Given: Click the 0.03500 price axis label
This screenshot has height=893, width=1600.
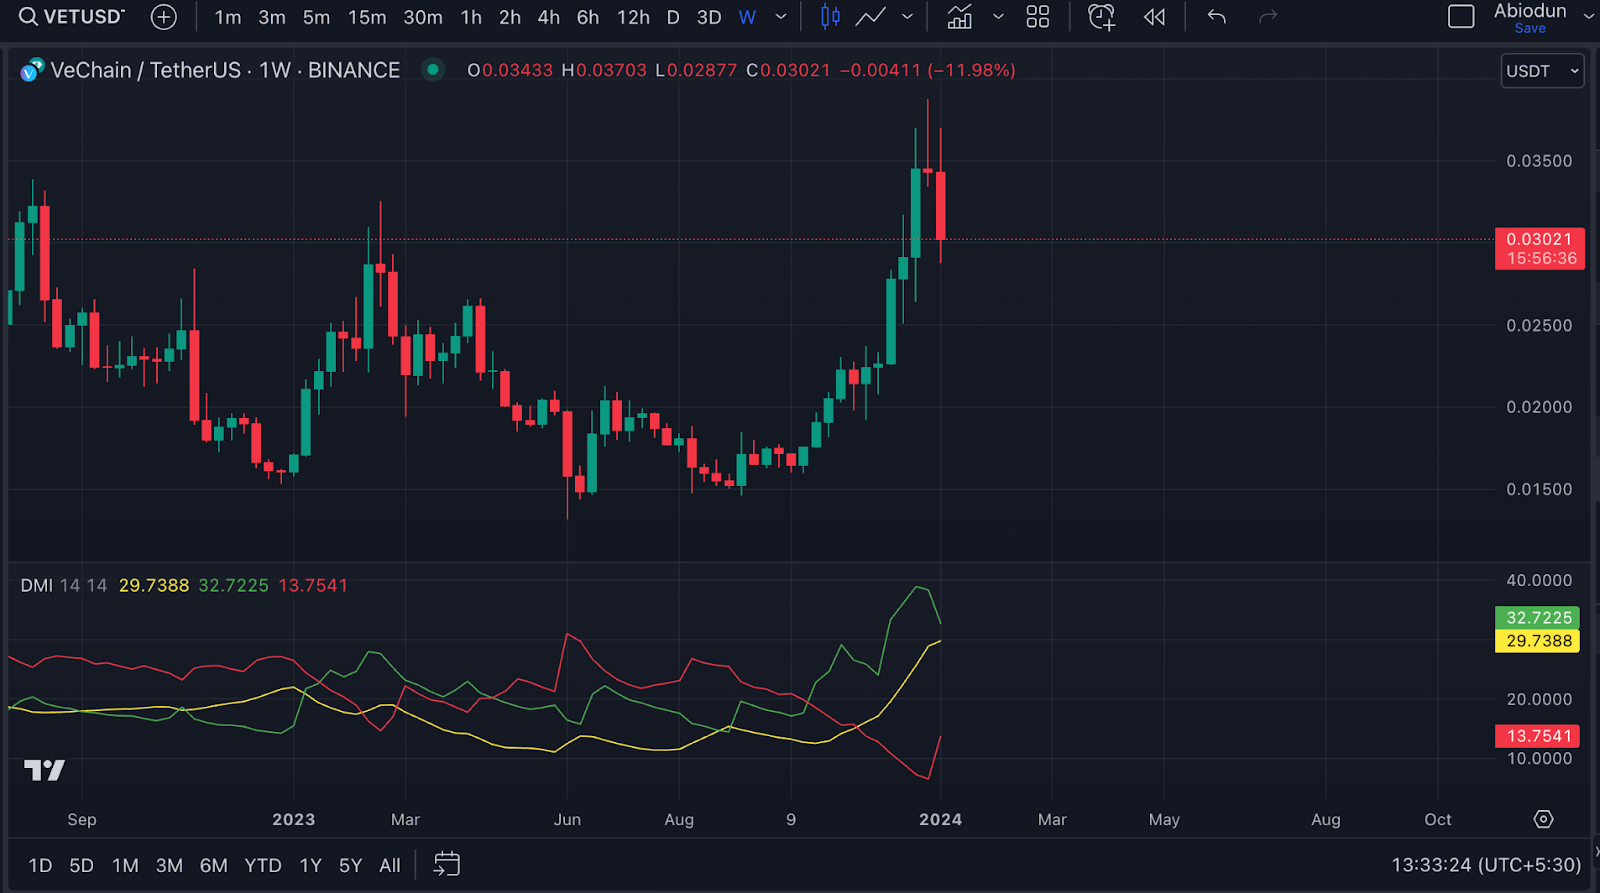Looking at the screenshot, I should pos(1539,161).
